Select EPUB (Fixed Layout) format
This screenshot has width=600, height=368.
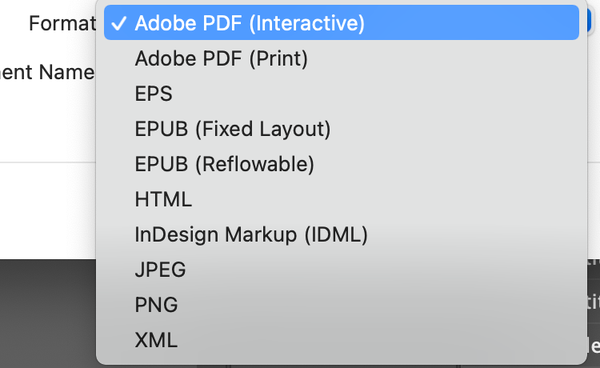tap(341, 129)
